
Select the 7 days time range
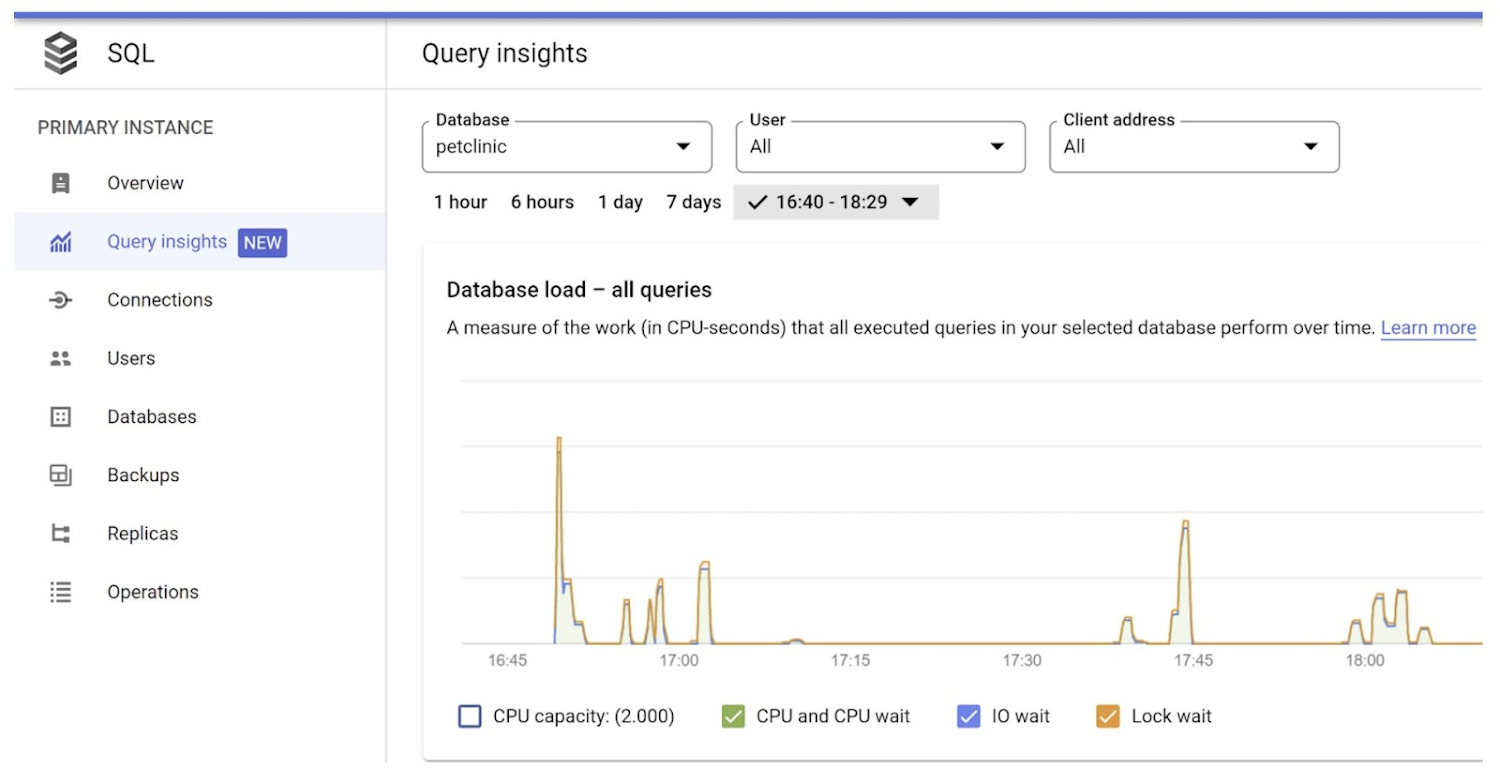point(694,202)
